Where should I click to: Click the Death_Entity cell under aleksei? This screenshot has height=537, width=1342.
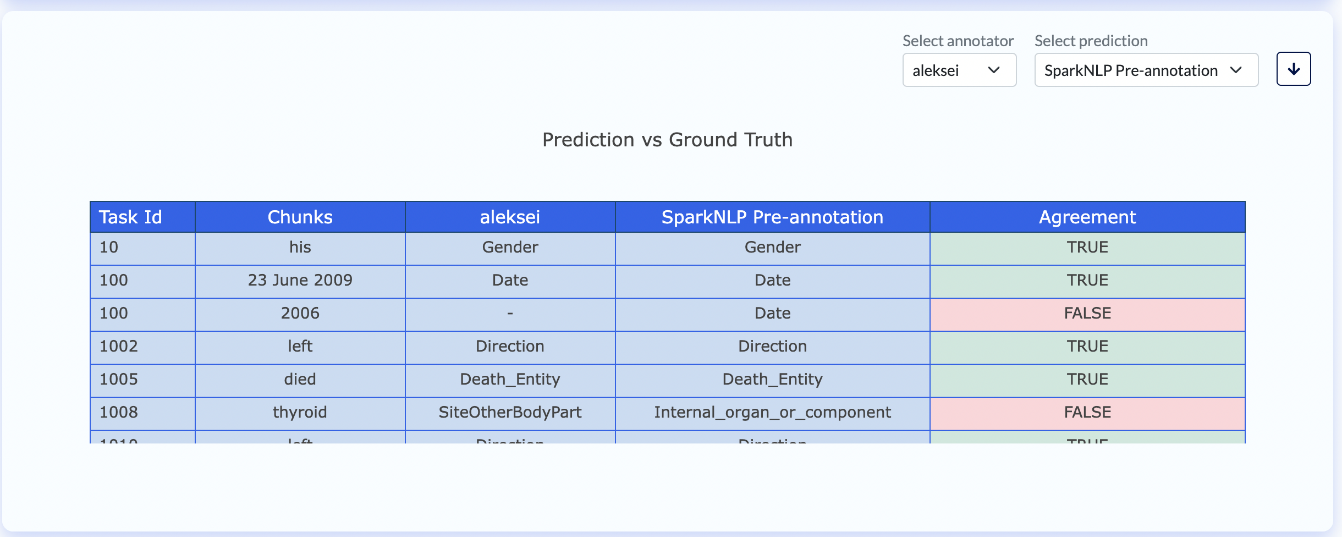510,380
